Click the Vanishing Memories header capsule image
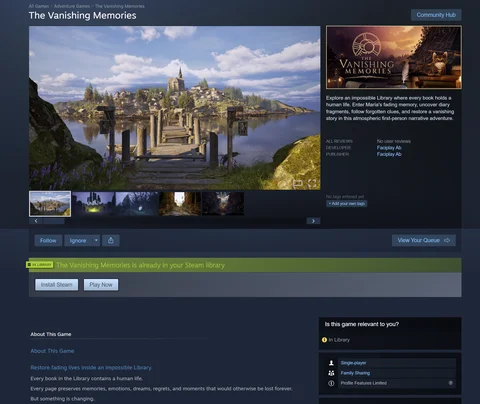This screenshot has height=404, width=480. 394,57
